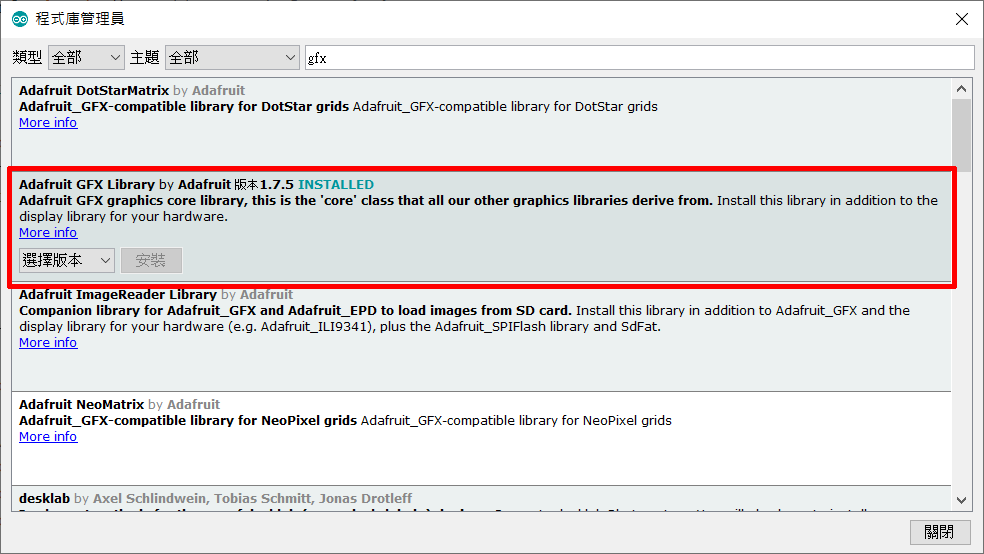Click the scrollbar down arrow
Image resolution: width=984 pixels, height=554 pixels.
[x=961, y=500]
